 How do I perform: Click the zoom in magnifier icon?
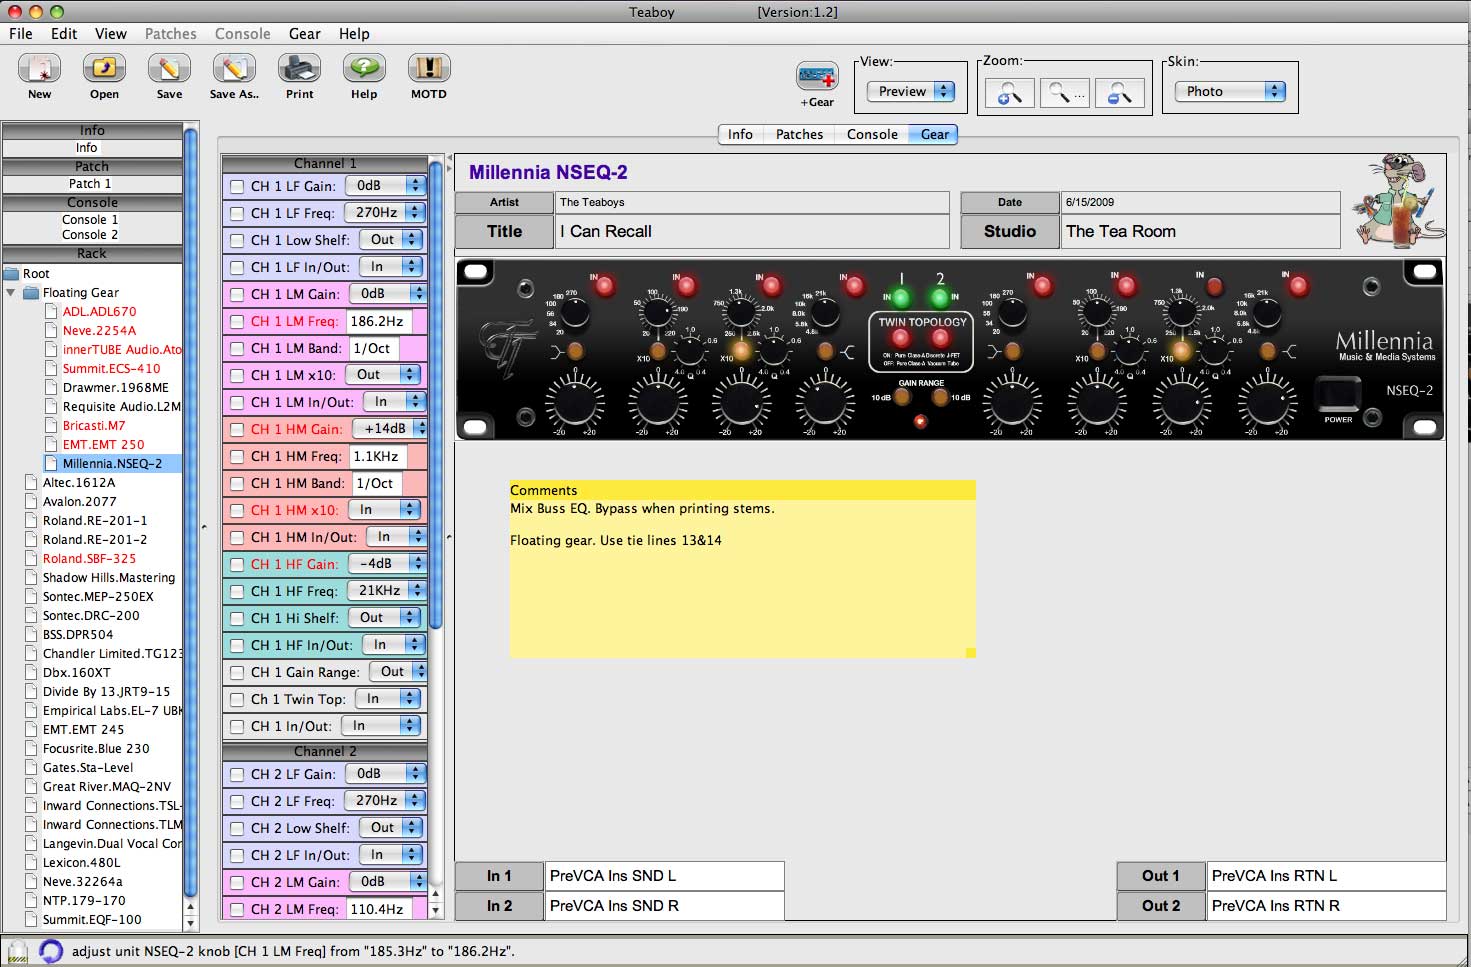(1010, 94)
